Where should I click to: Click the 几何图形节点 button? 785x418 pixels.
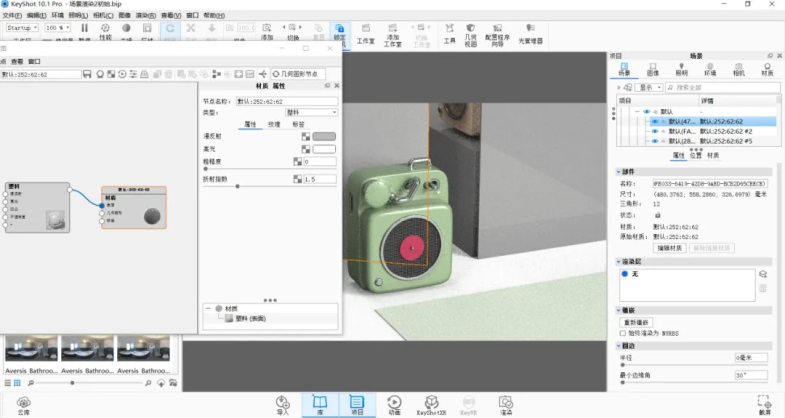298,74
